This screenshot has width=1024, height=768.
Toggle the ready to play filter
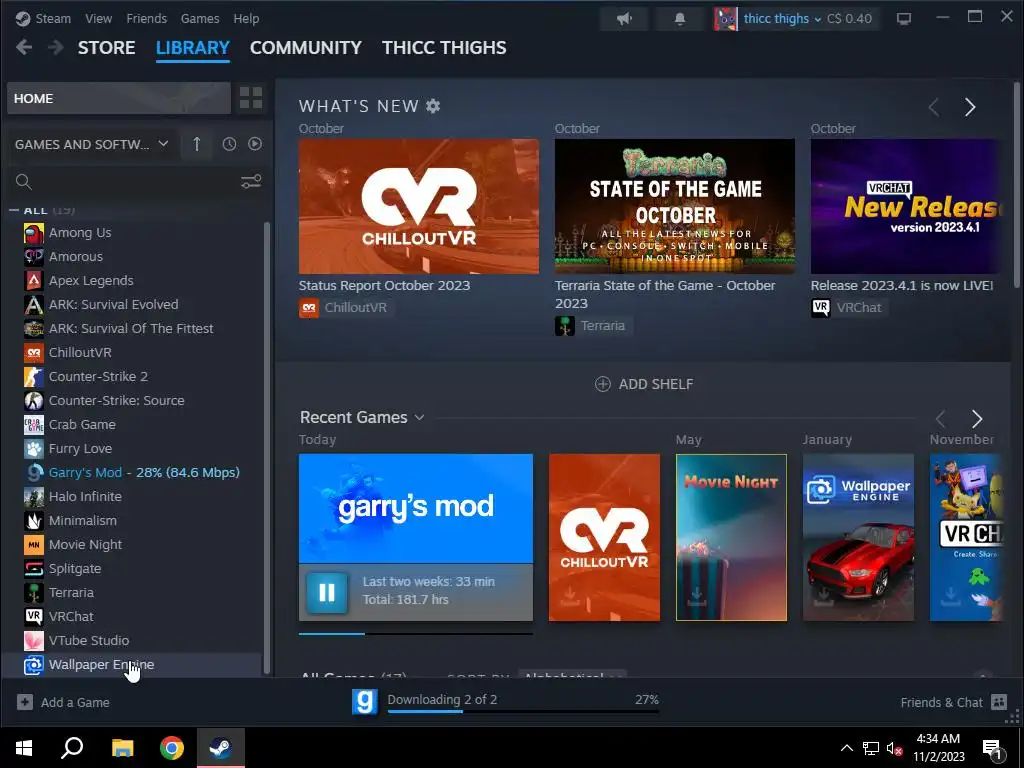(255, 144)
